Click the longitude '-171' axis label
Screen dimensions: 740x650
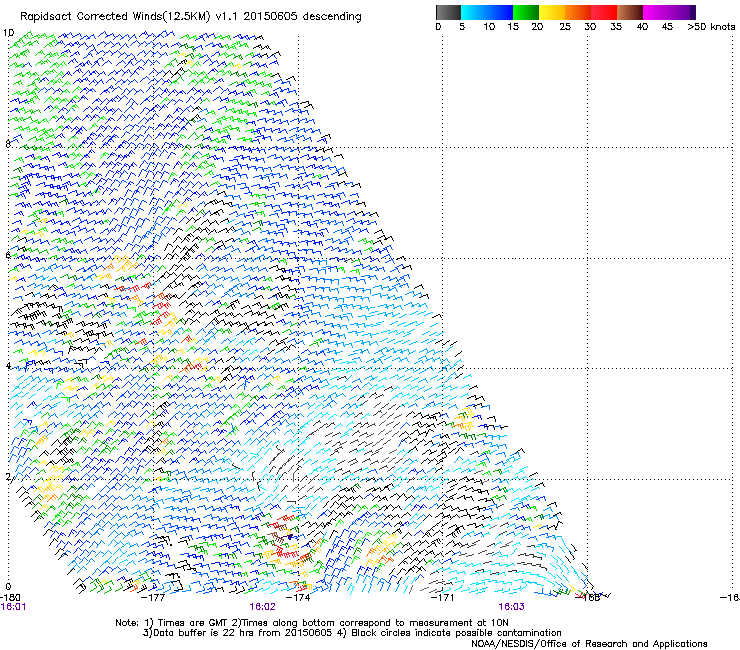point(442,597)
